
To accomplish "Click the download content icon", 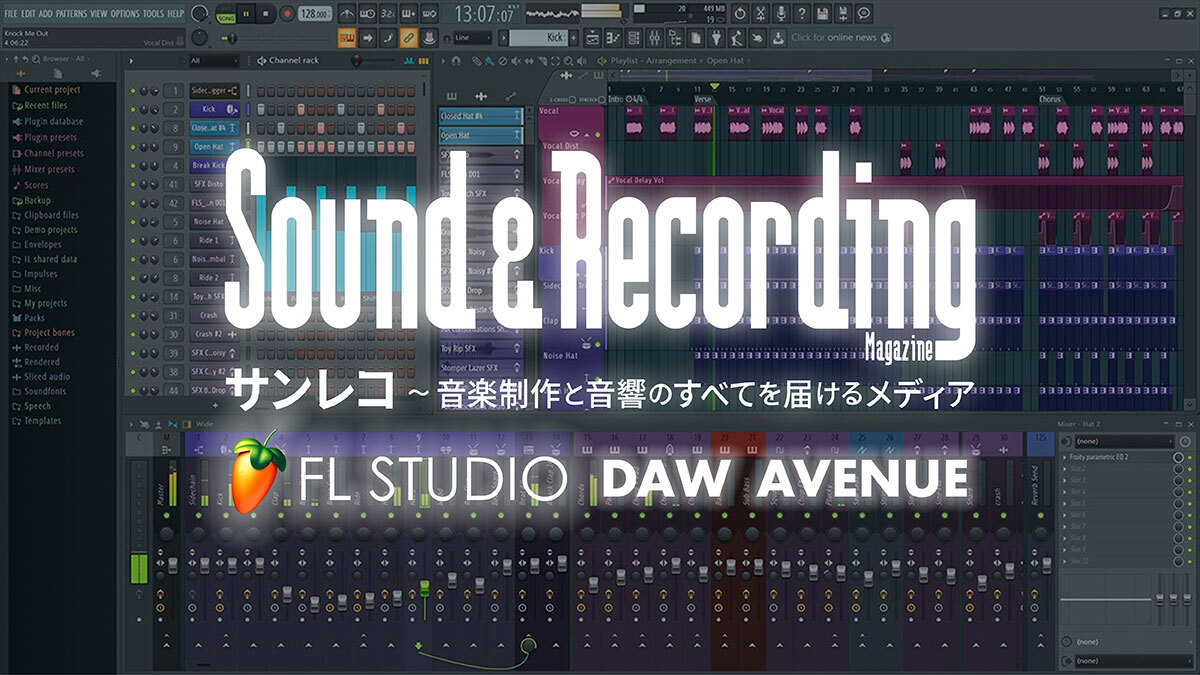I will tap(777, 37).
